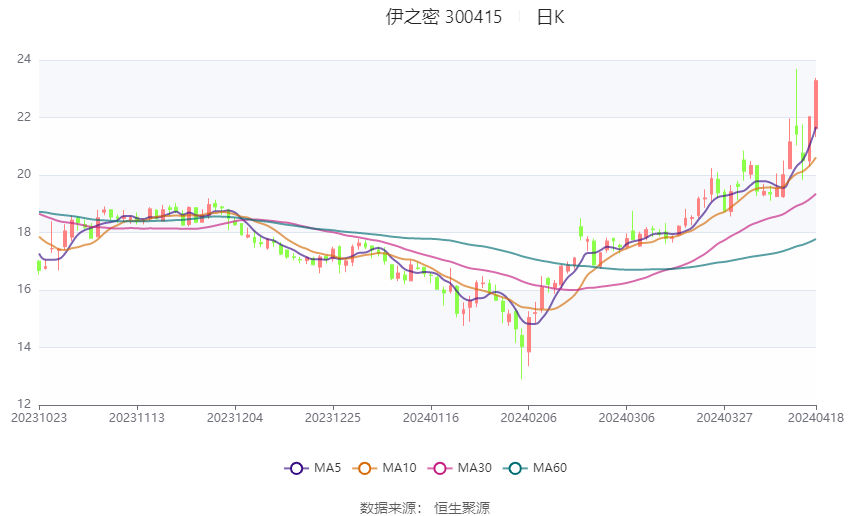Click the 伊之密 300415 chart title
The height and width of the screenshot is (516, 850).
pos(443,17)
